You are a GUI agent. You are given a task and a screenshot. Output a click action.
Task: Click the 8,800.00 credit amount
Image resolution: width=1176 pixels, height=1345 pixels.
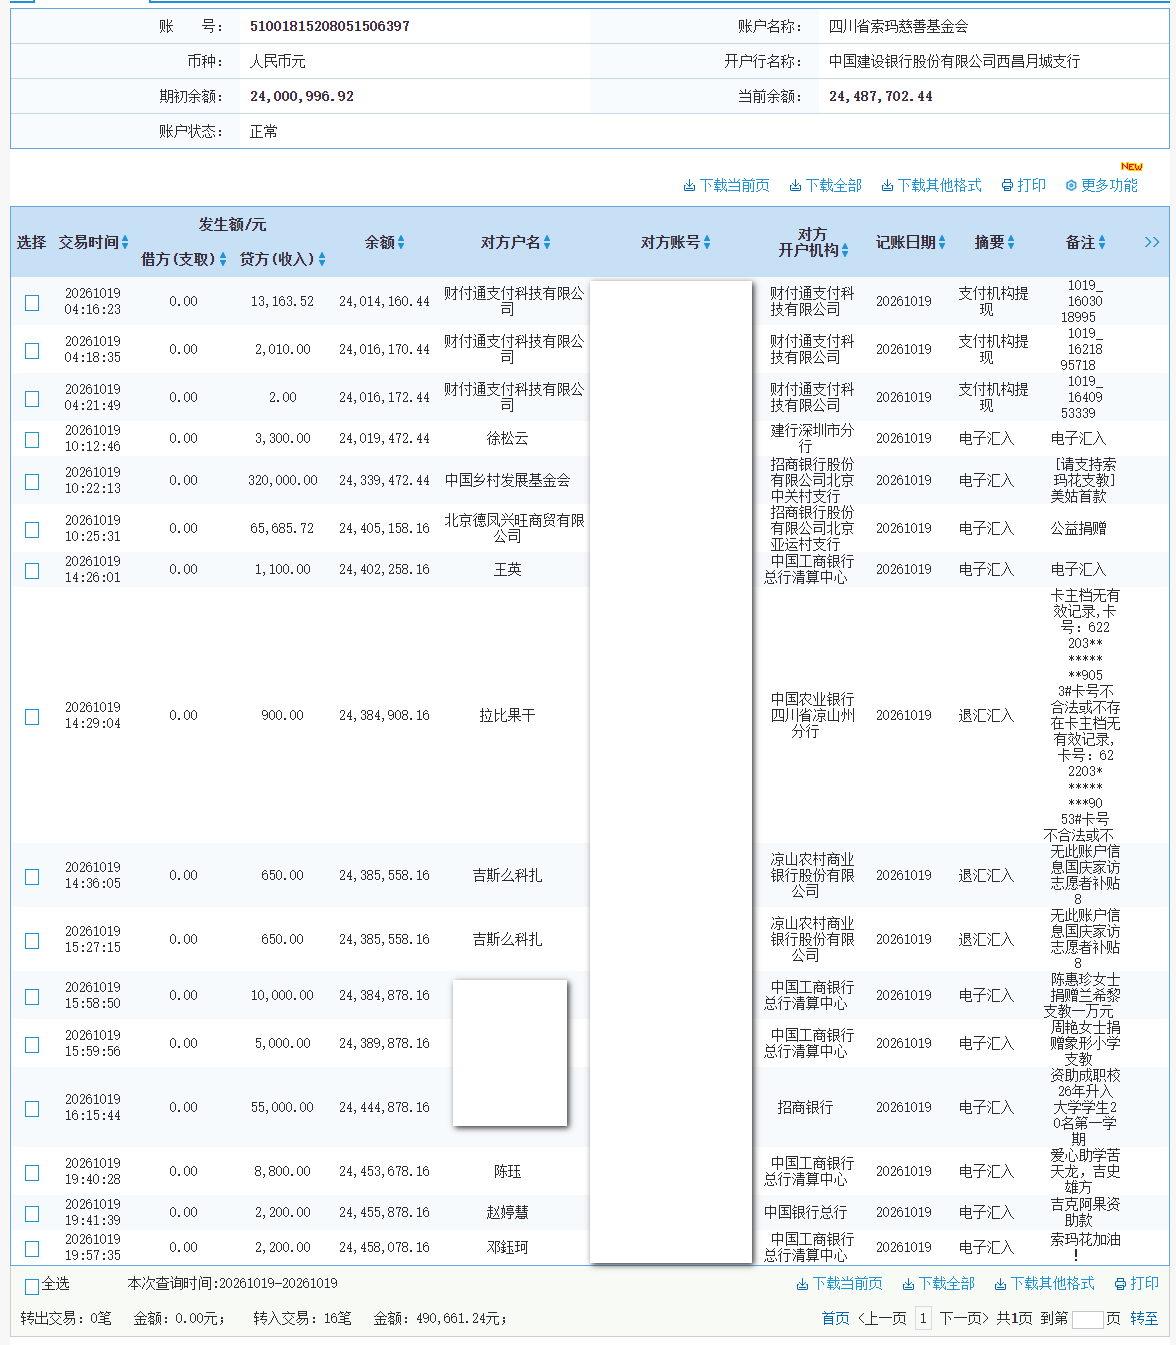[282, 1171]
